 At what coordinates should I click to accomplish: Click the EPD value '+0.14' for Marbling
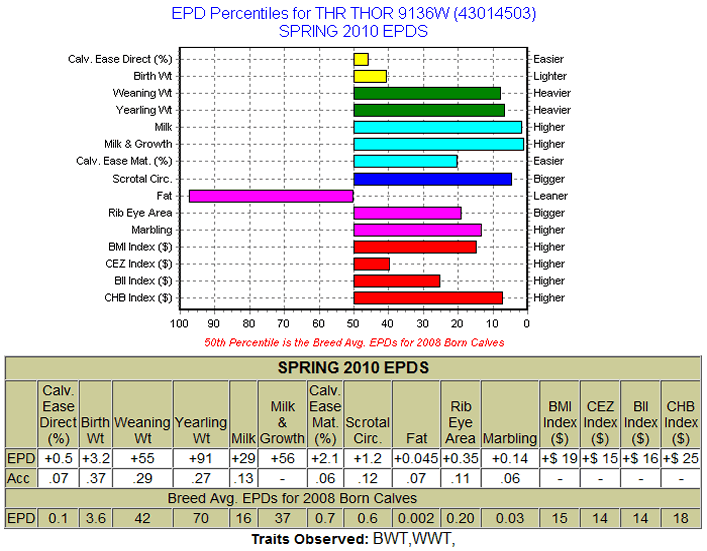pos(510,458)
